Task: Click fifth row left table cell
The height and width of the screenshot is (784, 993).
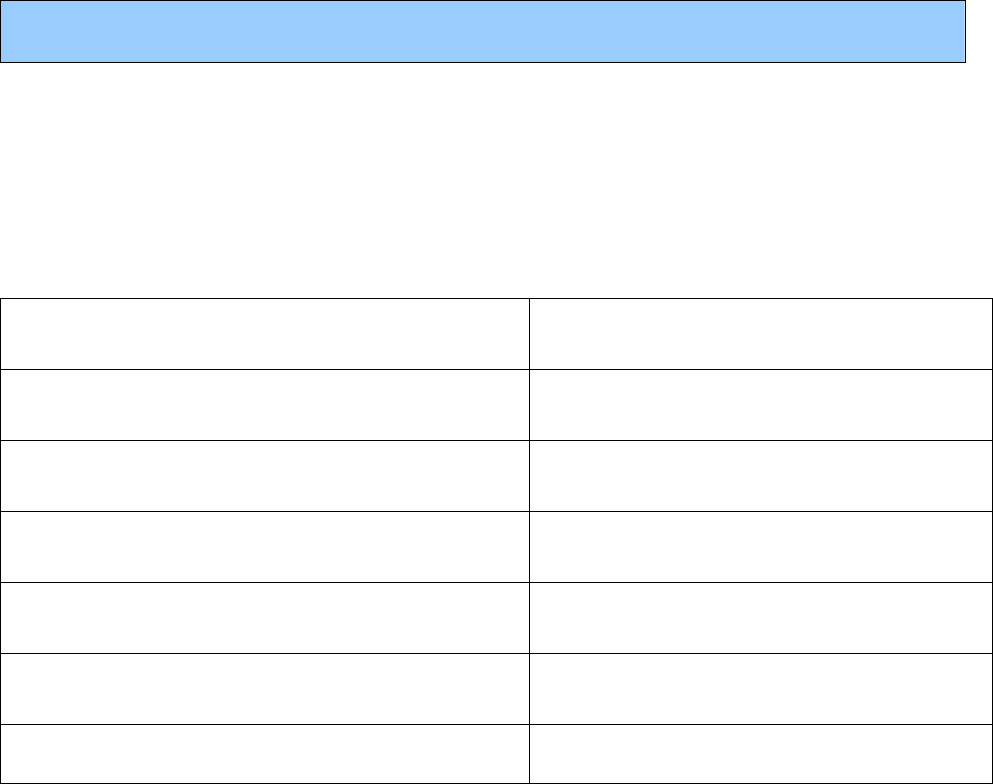Action: [265, 618]
